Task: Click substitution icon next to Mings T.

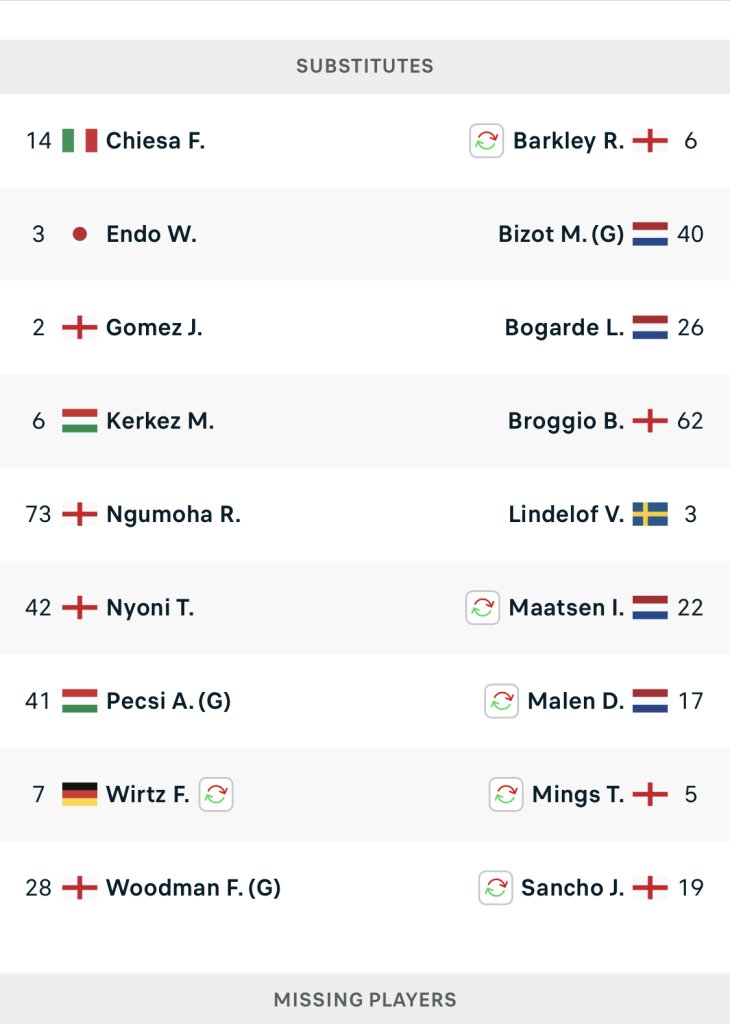Action: click(506, 795)
